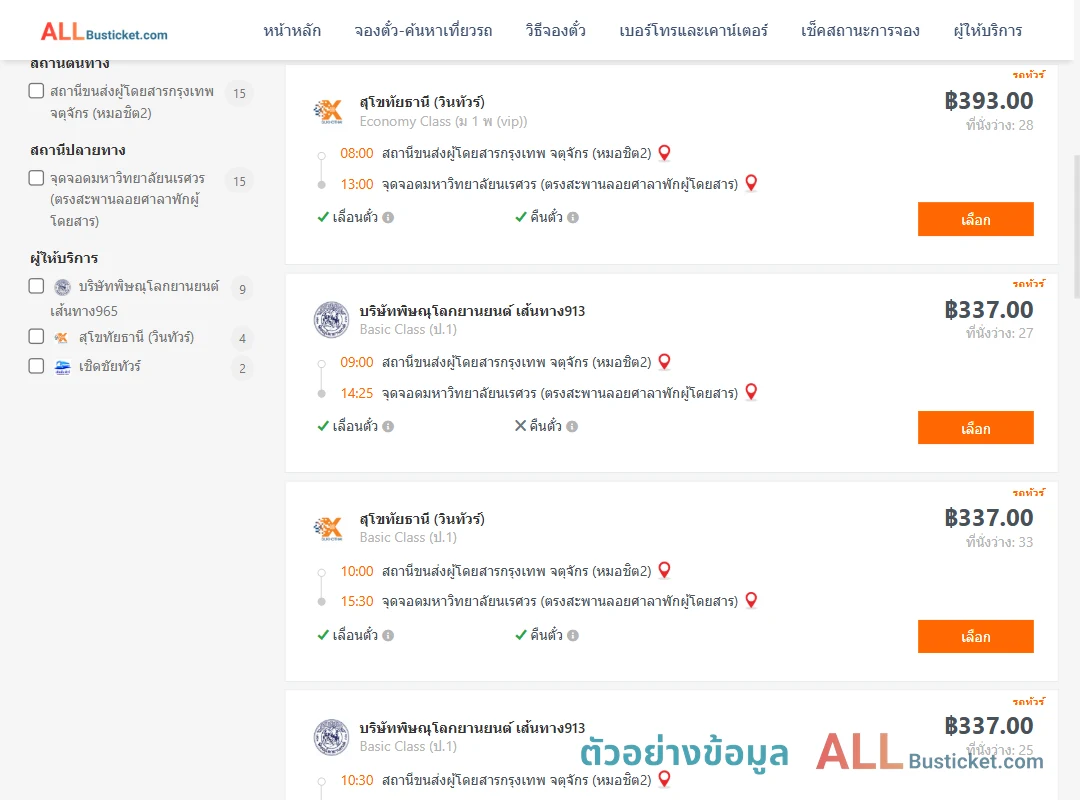Viewport: 1080px width, 800px height.
Task: Click Phitsanulok Yanyon icon in operator filter
Action: 63,287
